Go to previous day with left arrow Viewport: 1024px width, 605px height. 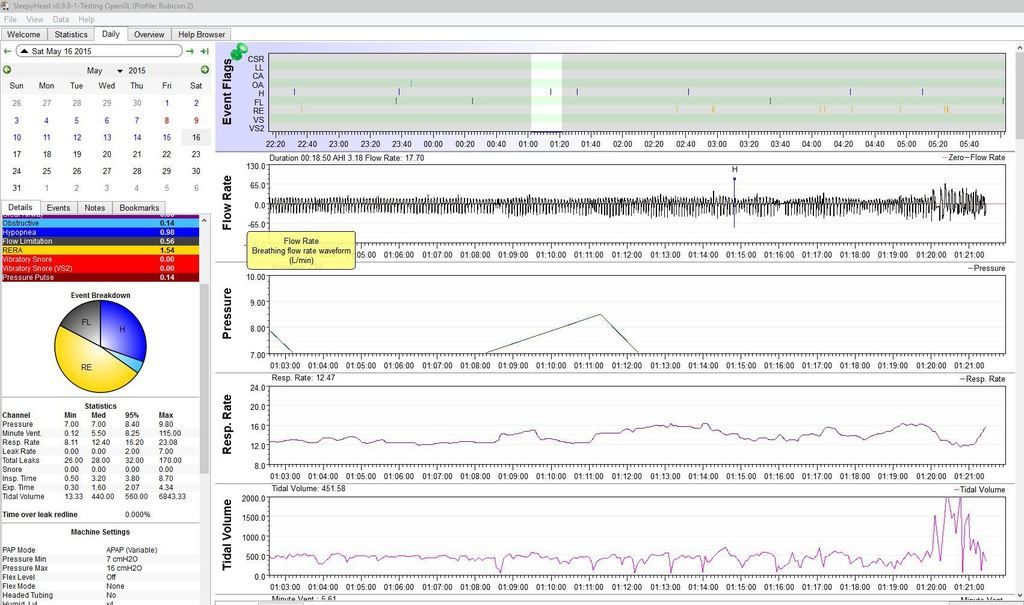[7, 51]
